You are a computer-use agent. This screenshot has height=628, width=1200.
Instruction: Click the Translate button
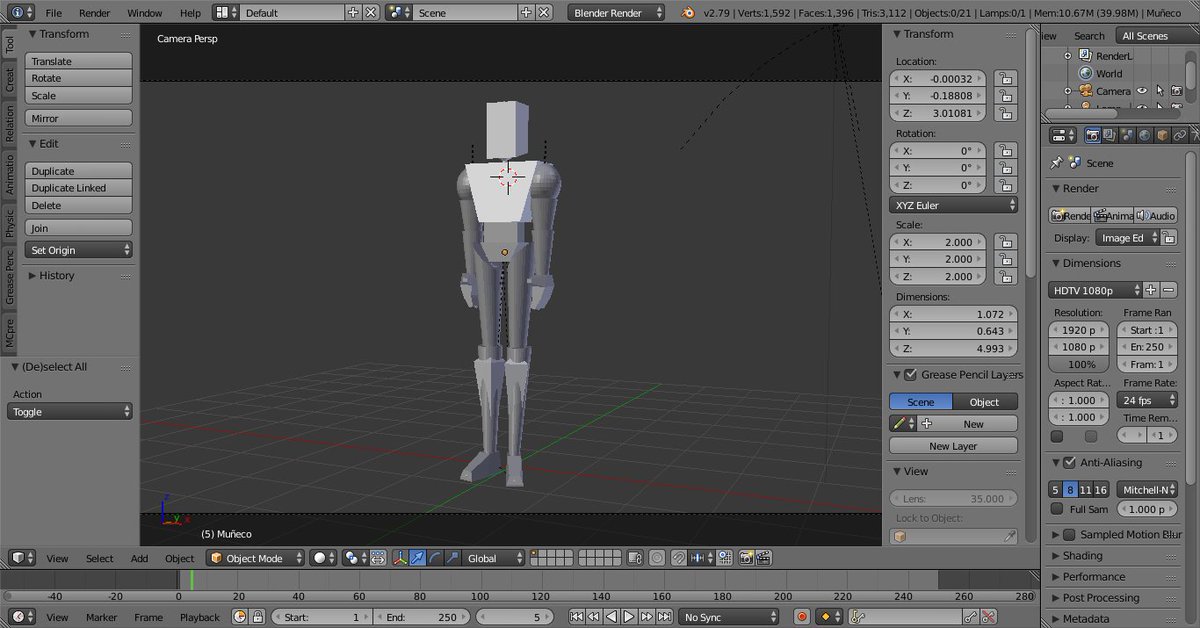click(x=79, y=61)
